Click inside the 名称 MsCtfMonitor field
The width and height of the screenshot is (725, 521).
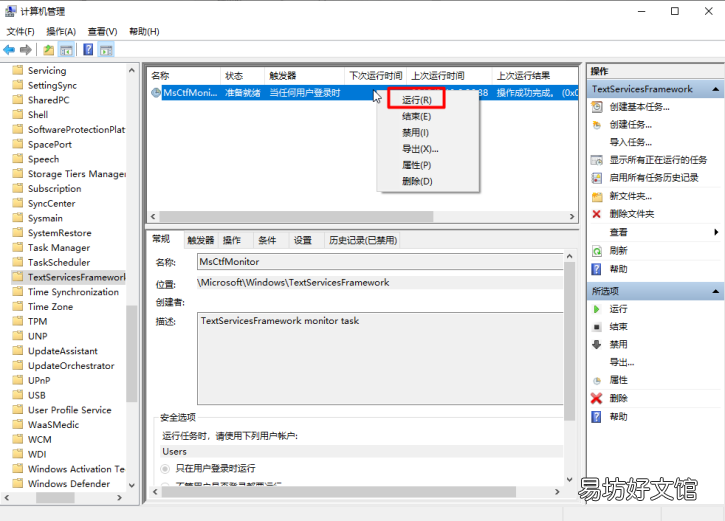pos(380,262)
